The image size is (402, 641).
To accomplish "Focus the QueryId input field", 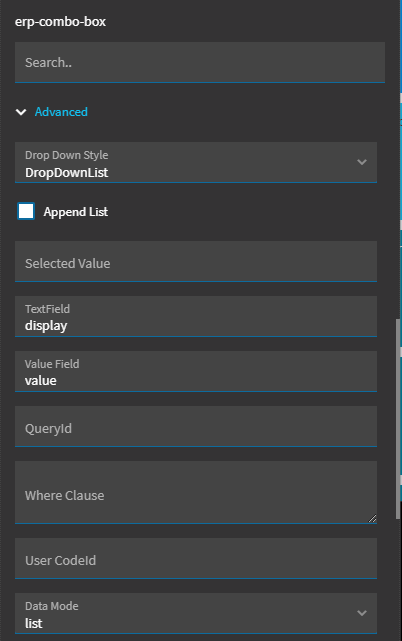I will click(196, 426).
